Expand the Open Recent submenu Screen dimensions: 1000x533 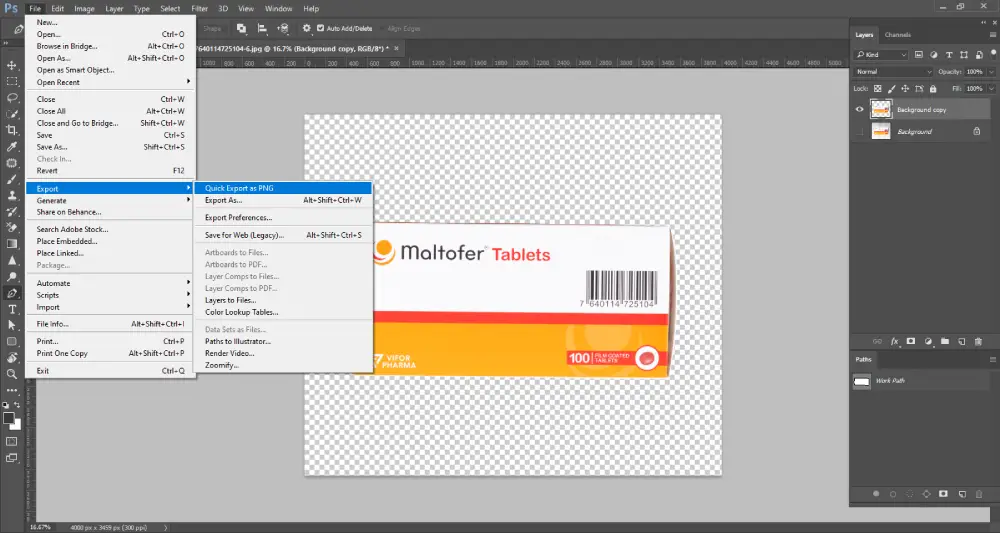click(110, 82)
